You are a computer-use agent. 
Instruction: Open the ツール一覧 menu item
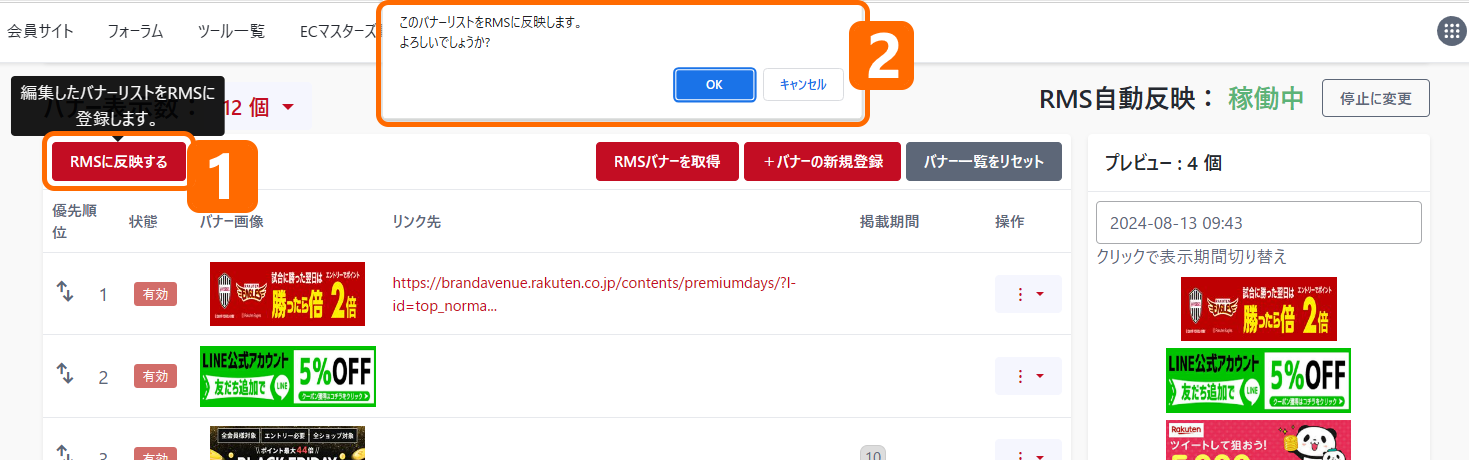[231, 31]
